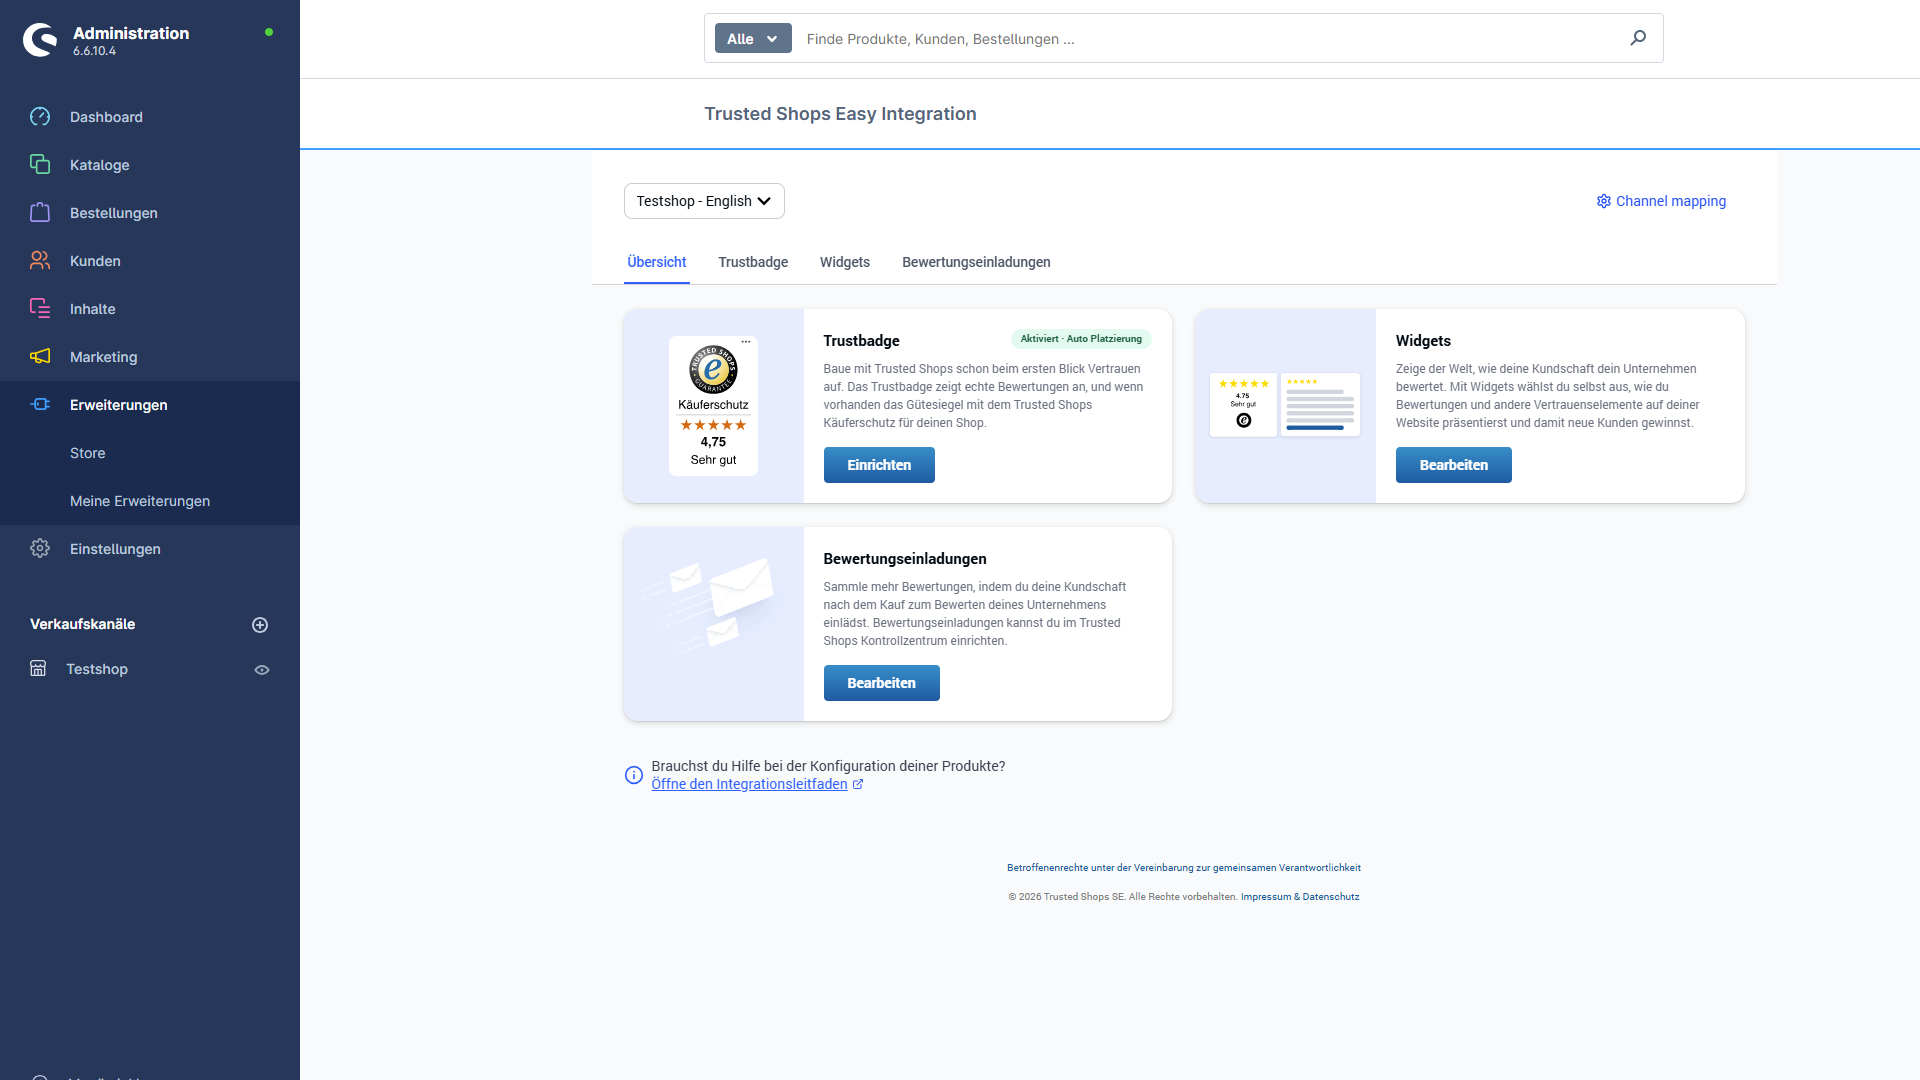
Task: Switch to the Bewertungseinladungen tab
Action: click(975, 262)
